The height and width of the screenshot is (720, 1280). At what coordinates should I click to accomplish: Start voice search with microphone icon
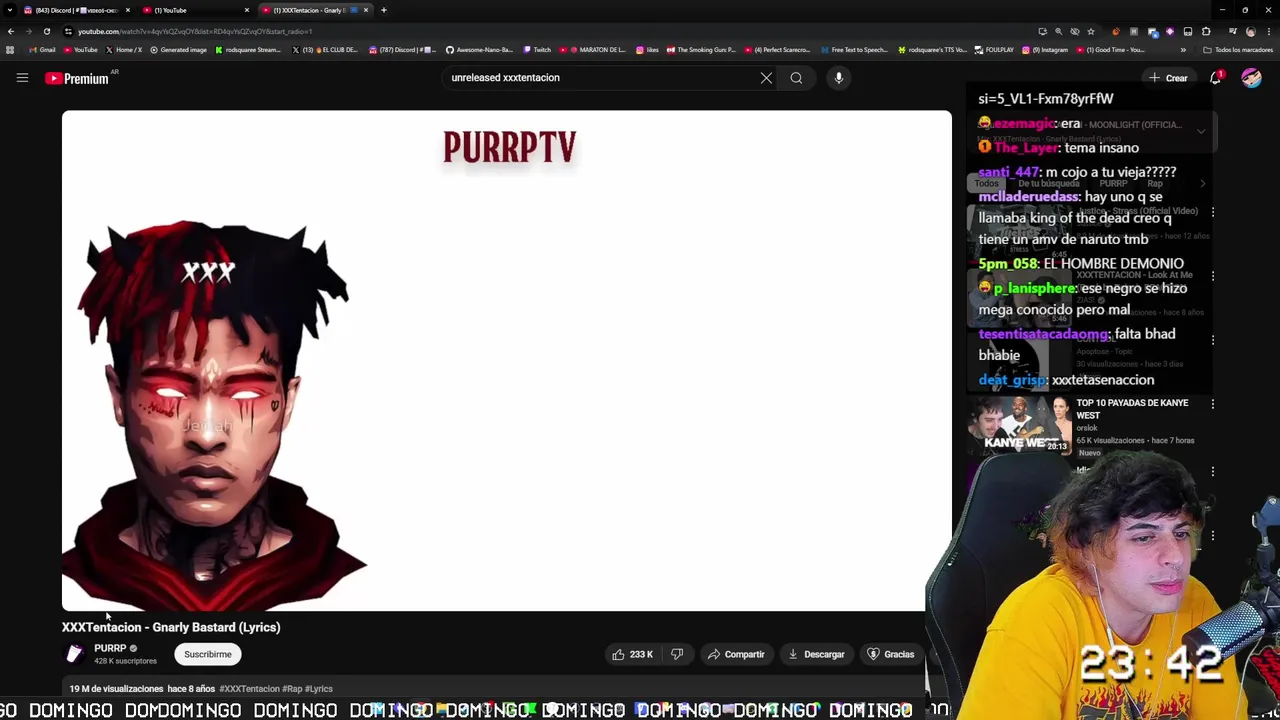(839, 78)
